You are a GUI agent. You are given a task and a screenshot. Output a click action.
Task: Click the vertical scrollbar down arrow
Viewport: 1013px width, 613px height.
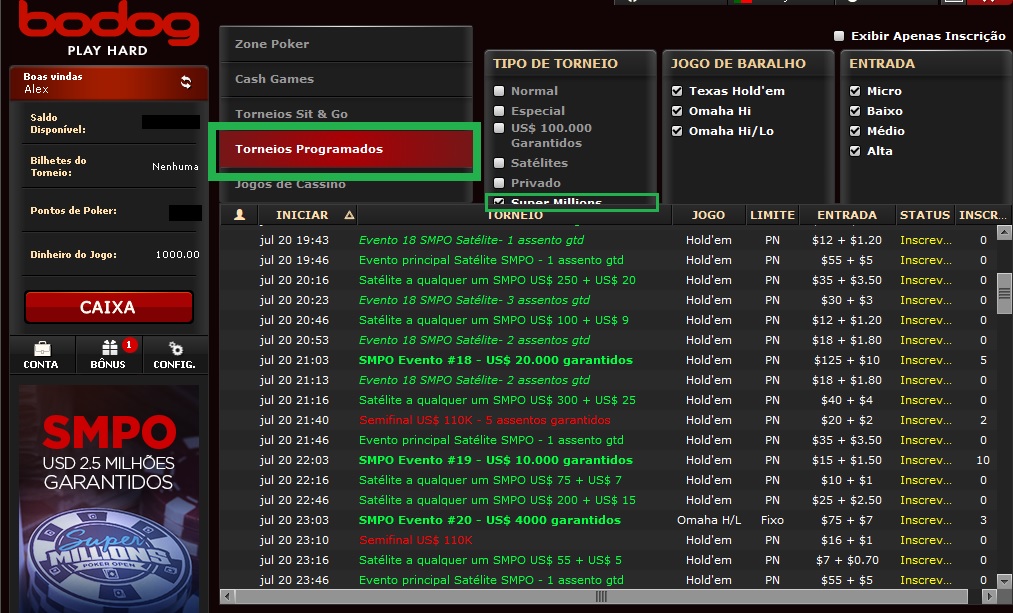[1004, 581]
